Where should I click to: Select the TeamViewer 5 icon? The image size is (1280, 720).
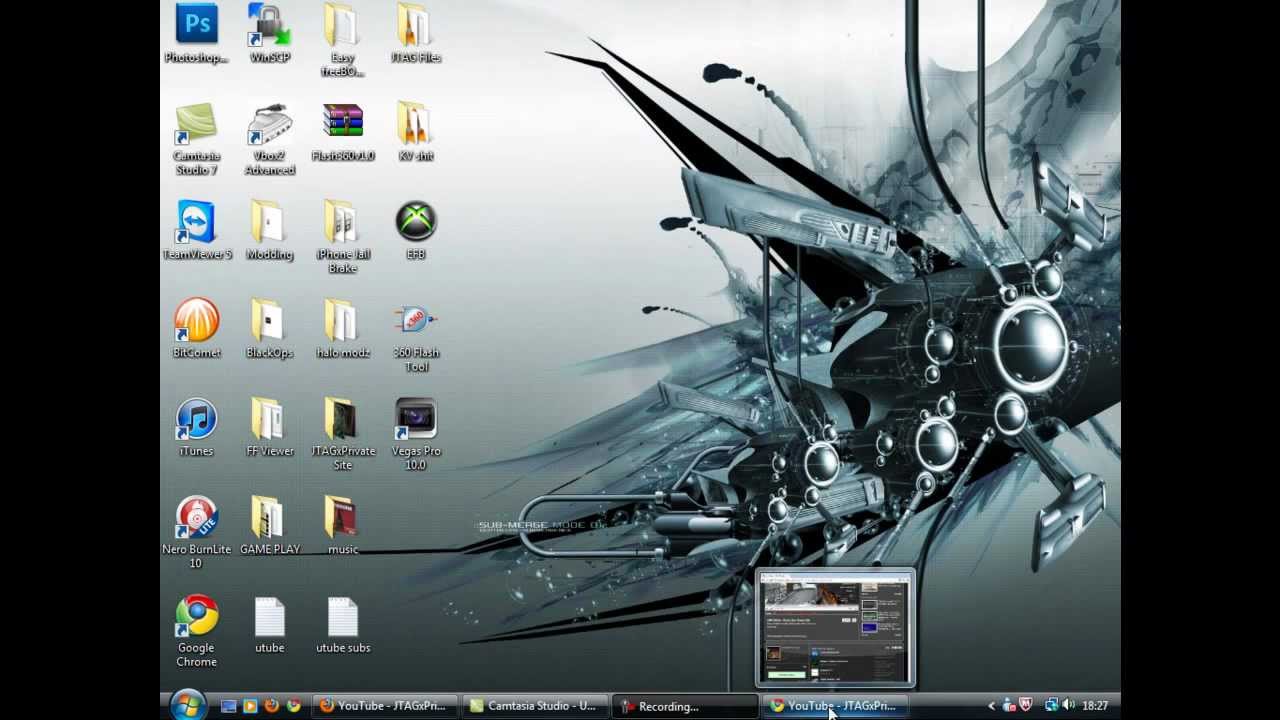(x=197, y=231)
